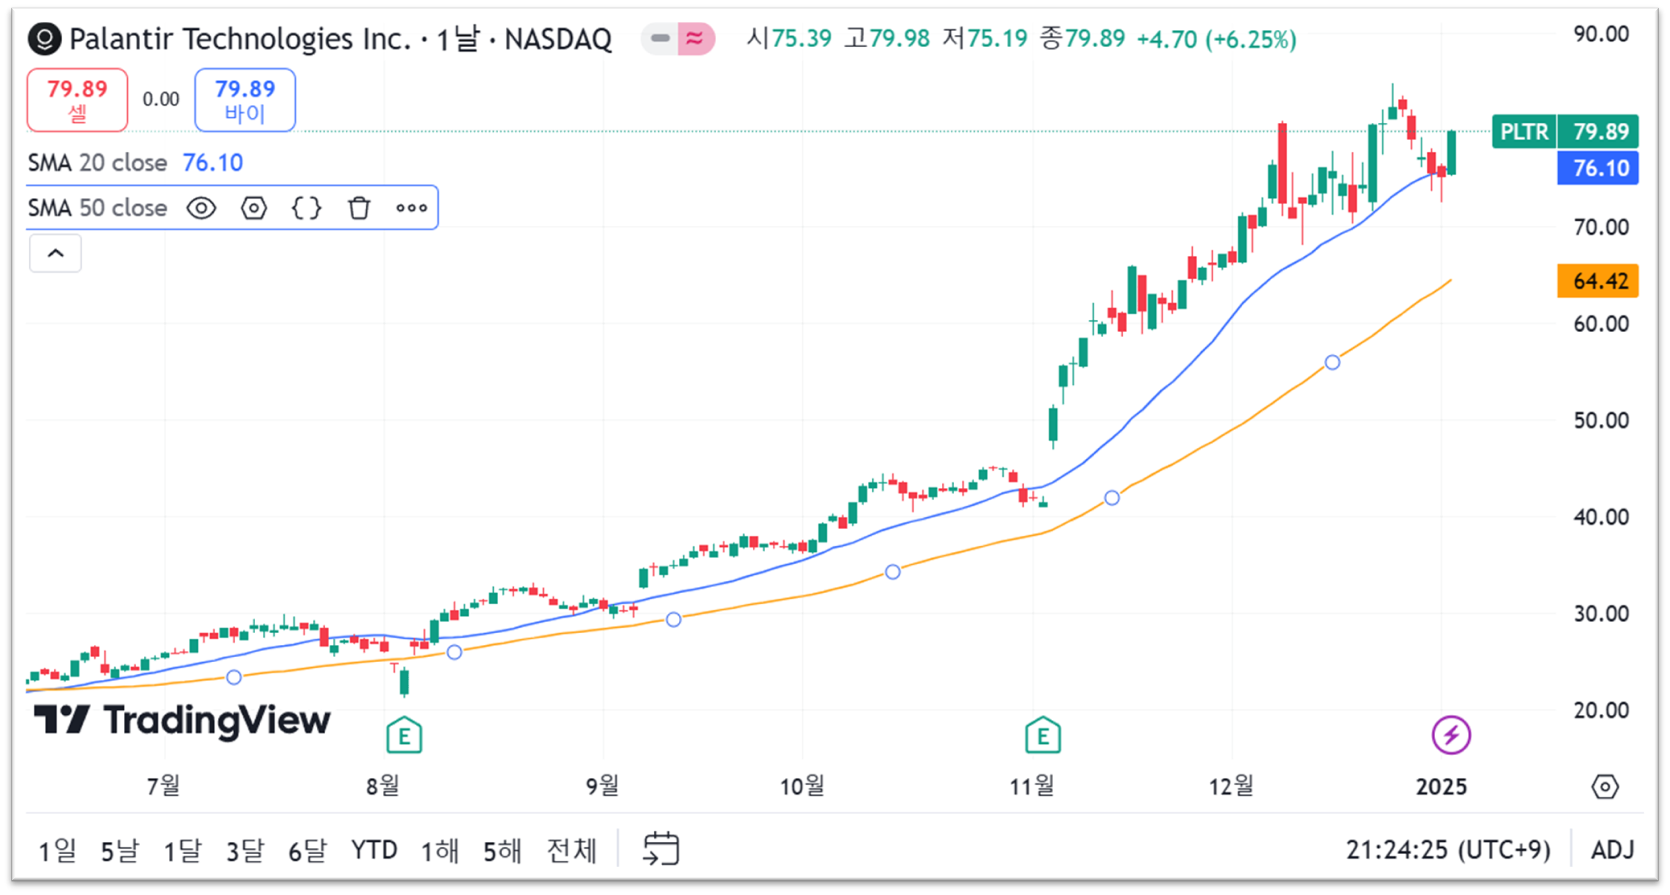Click SMA 20 value 76.10 in legend

(x=213, y=163)
